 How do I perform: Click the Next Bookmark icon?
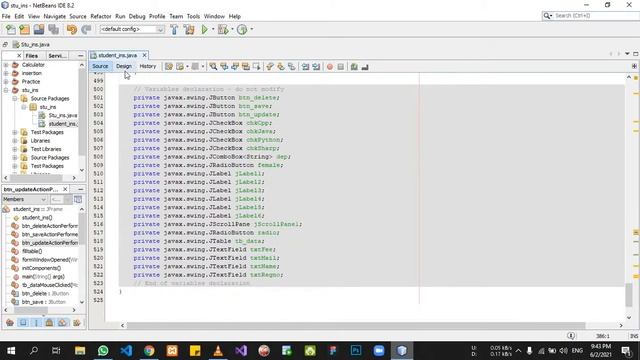281,67
